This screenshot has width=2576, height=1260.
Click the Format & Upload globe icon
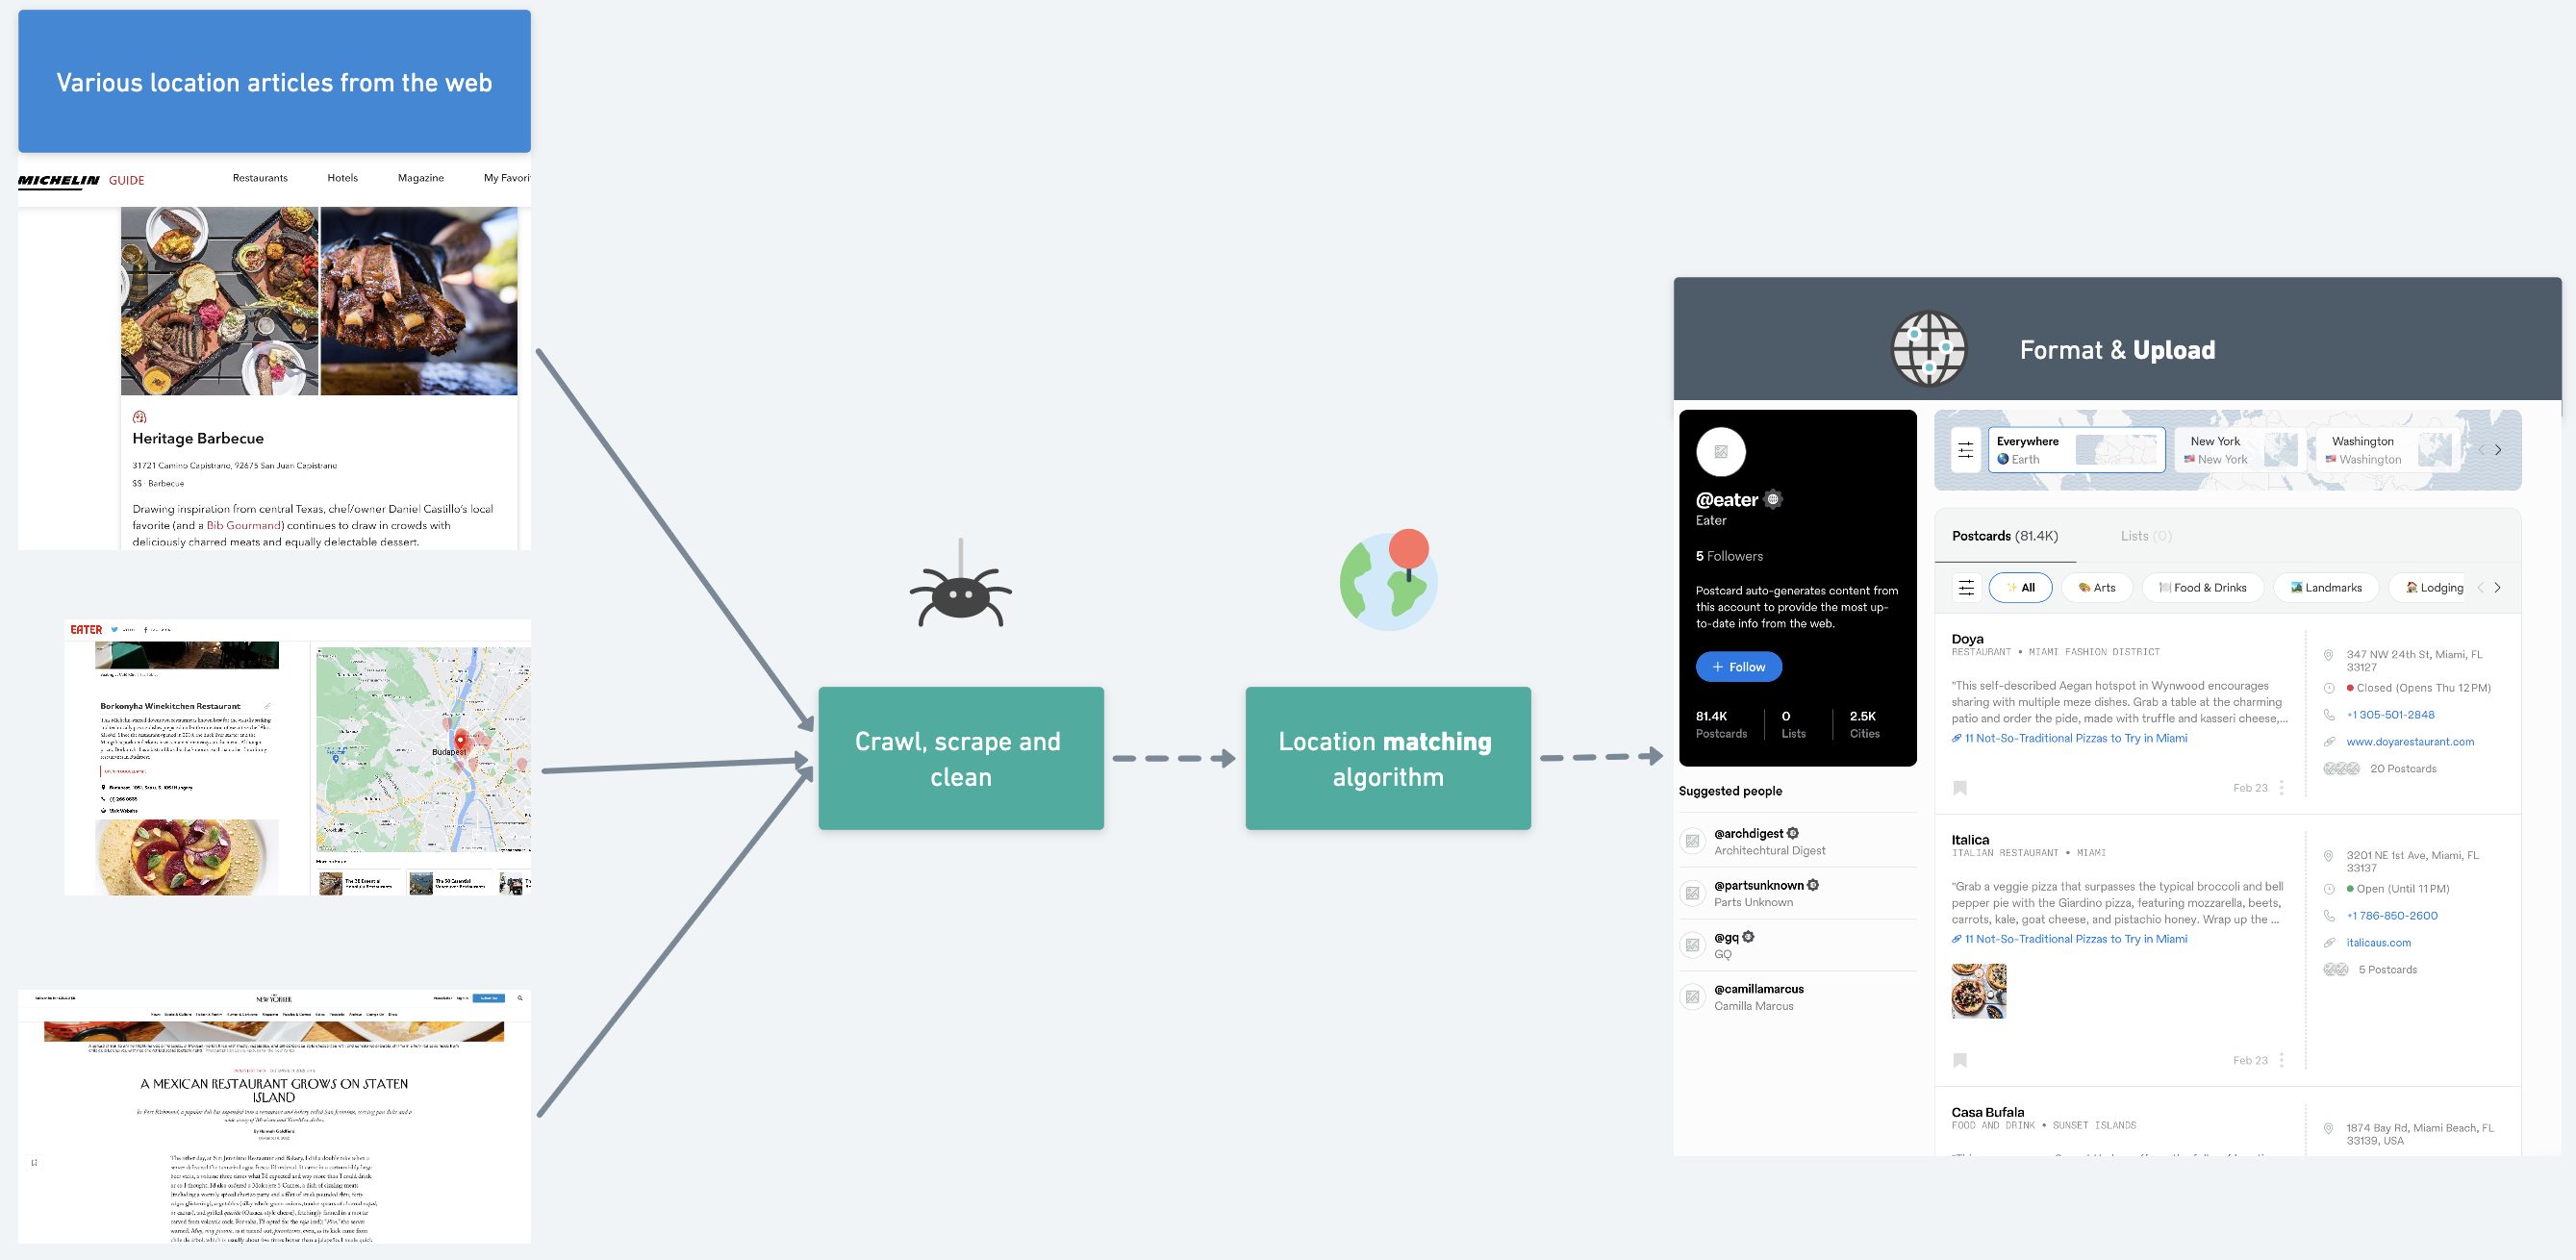(1929, 349)
